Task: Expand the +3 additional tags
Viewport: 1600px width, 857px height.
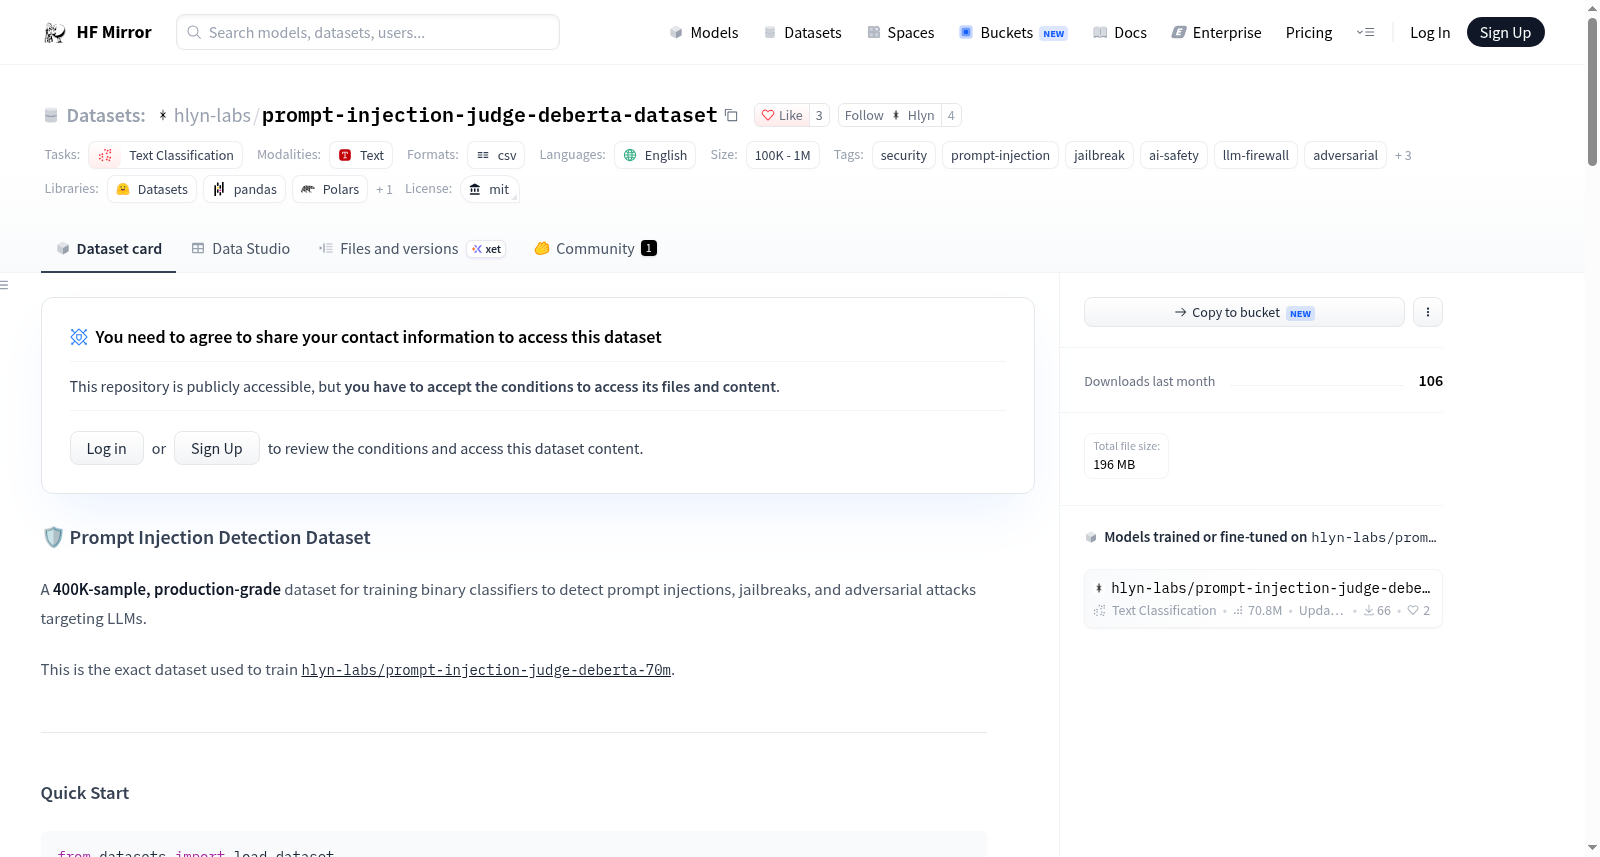Action: pyautogui.click(x=1403, y=155)
